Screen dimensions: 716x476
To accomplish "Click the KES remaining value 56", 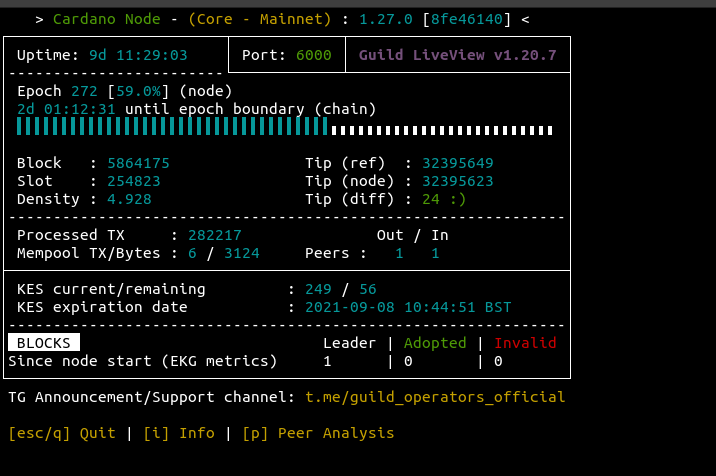I will pos(368,289).
